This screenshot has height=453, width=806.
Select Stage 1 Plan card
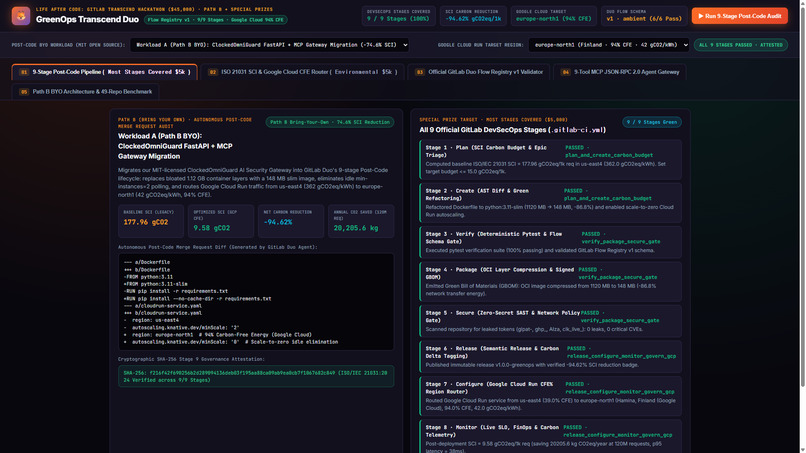(x=551, y=159)
